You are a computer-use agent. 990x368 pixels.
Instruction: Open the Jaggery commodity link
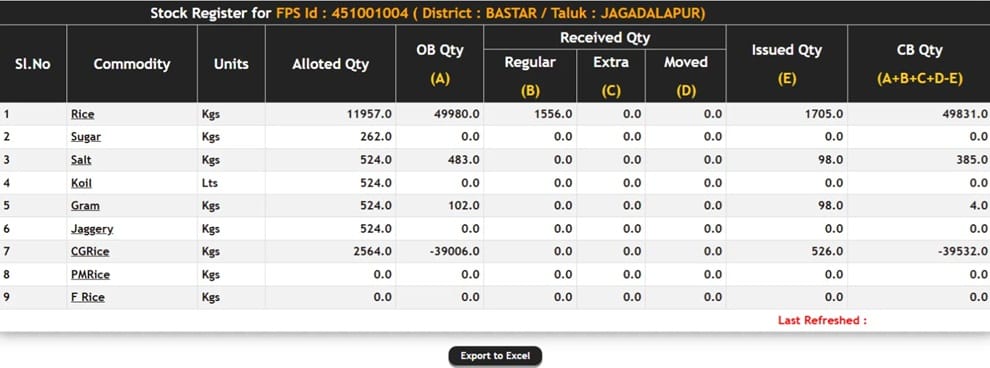(92, 229)
